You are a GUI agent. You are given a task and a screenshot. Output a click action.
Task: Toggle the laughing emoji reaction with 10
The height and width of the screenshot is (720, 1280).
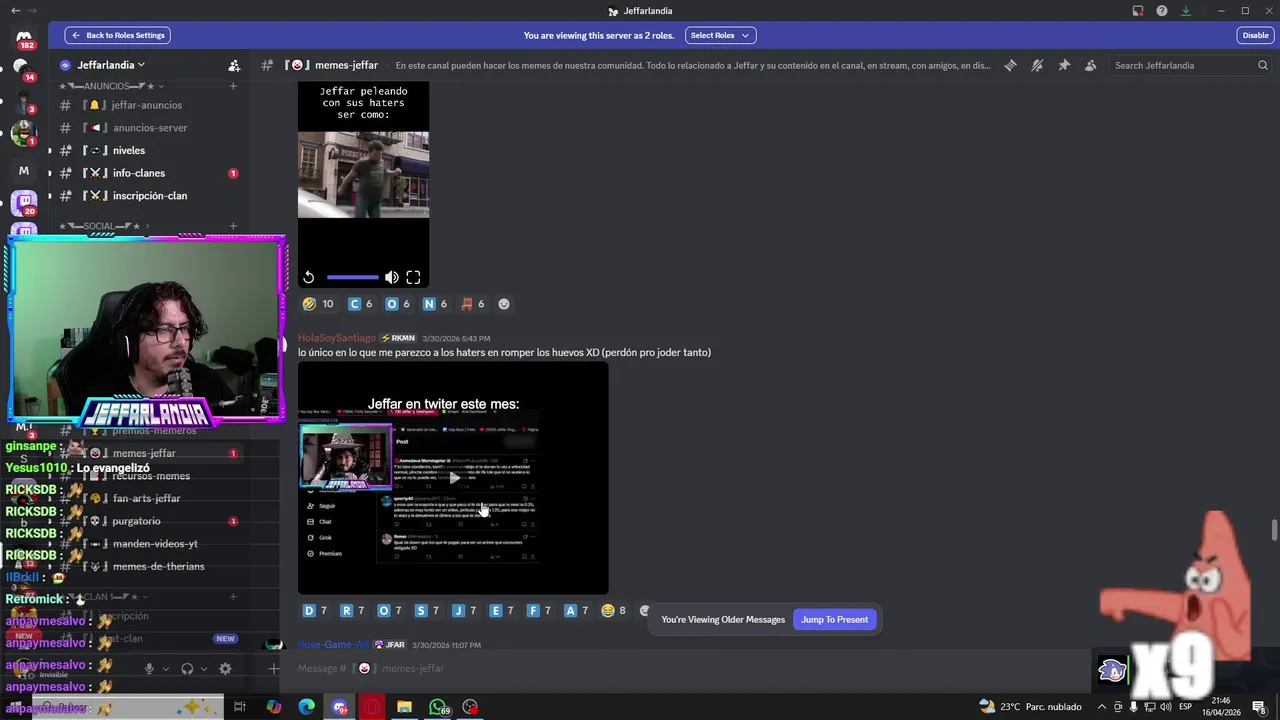pos(318,304)
